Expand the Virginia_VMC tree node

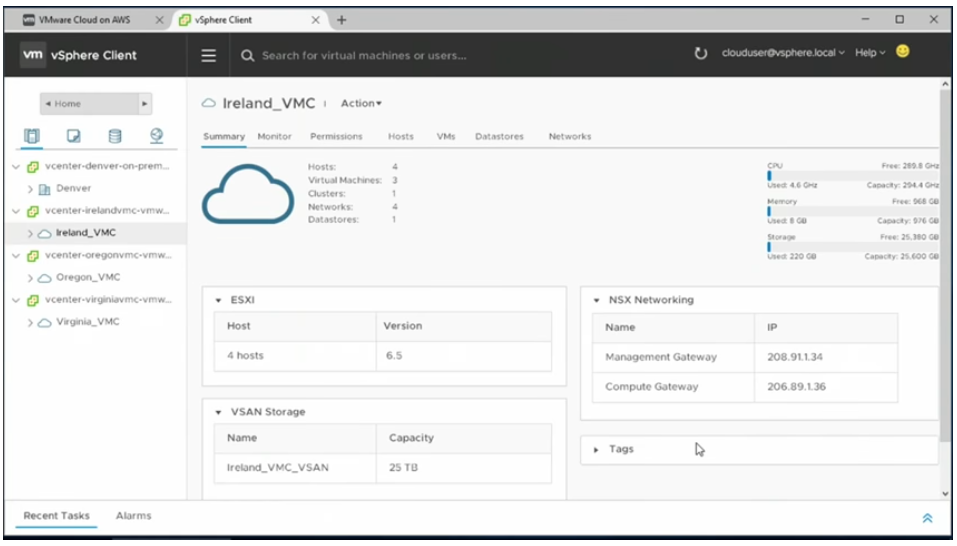(x=30, y=322)
